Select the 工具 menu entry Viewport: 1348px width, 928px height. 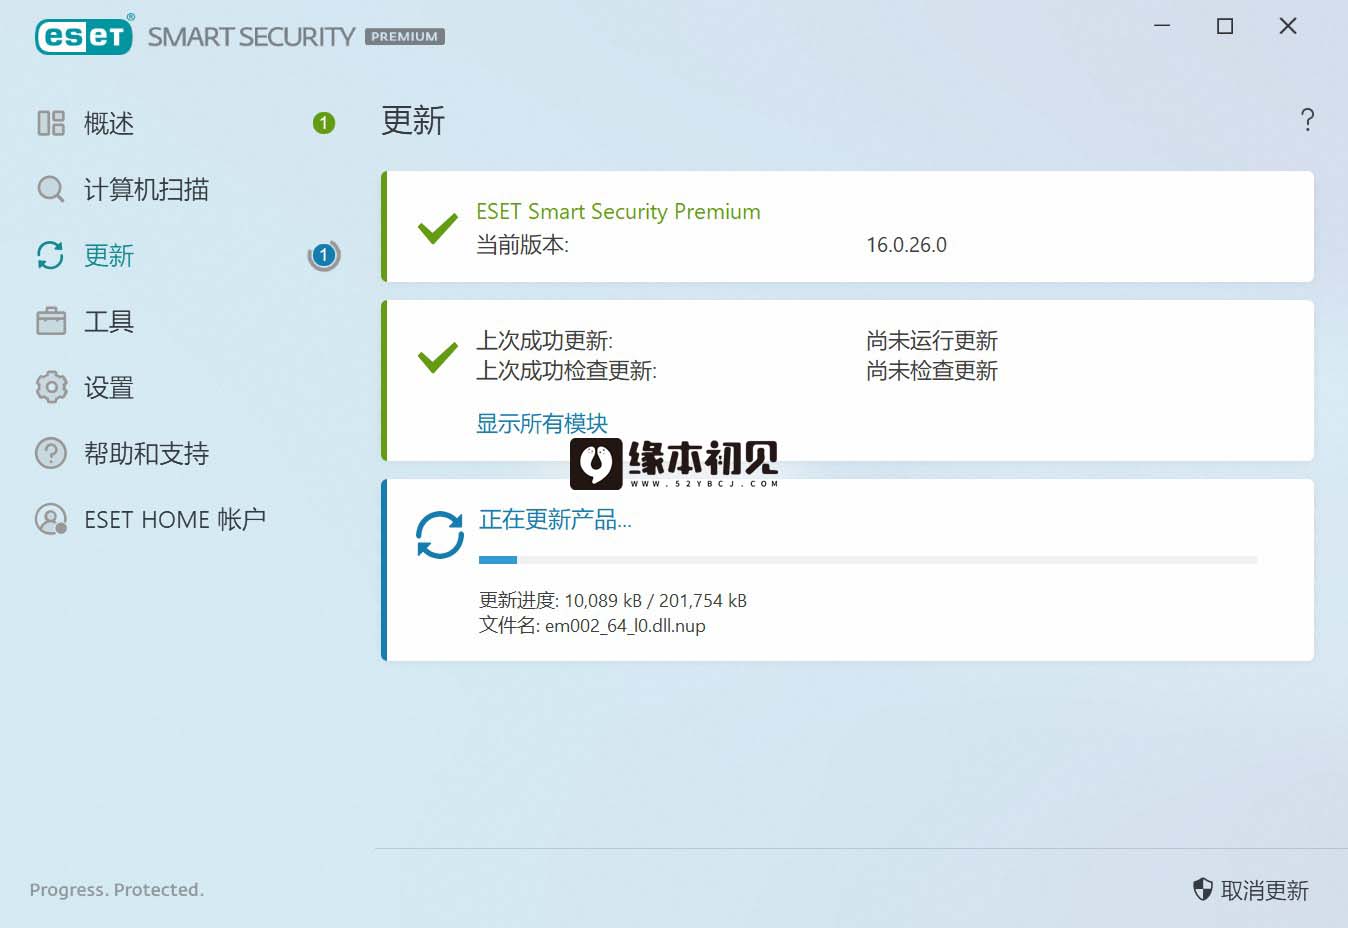pos(109,321)
